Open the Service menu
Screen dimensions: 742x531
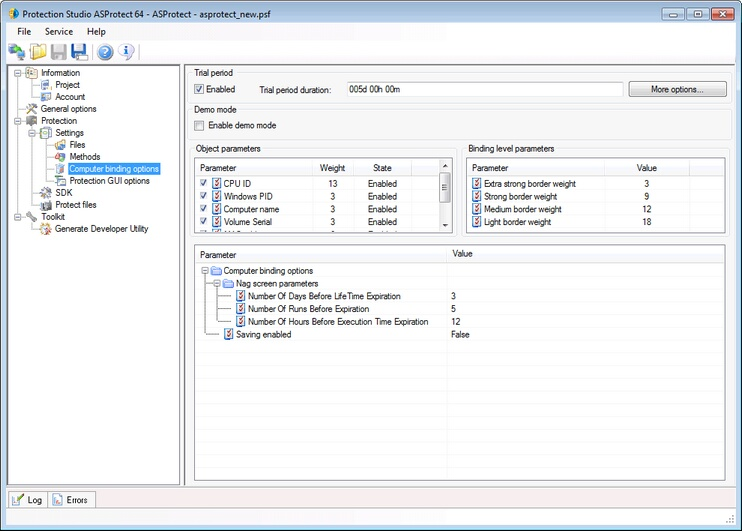[x=59, y=32]
